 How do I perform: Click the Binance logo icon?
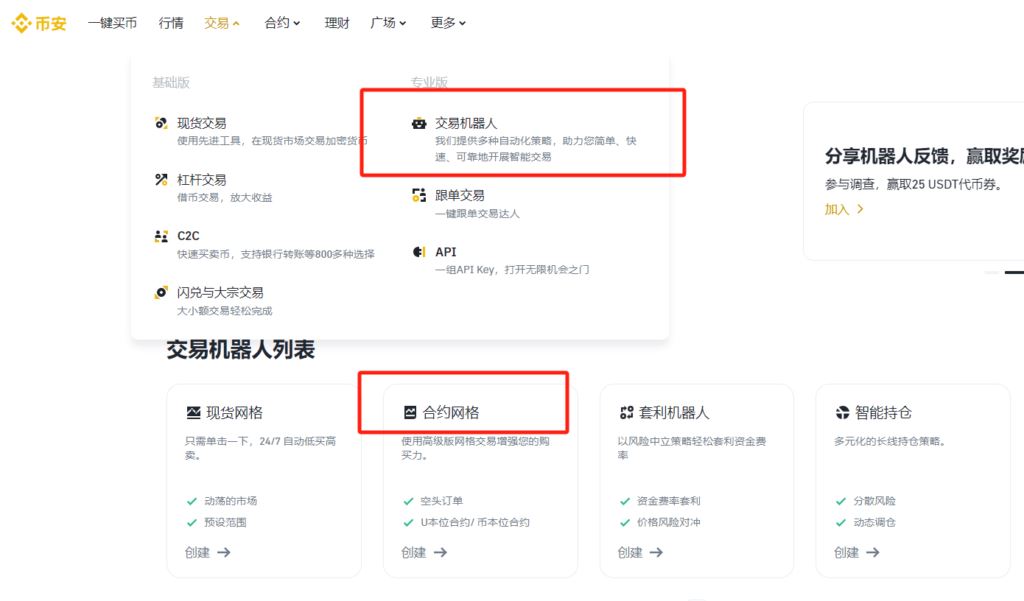pos(21,23)
